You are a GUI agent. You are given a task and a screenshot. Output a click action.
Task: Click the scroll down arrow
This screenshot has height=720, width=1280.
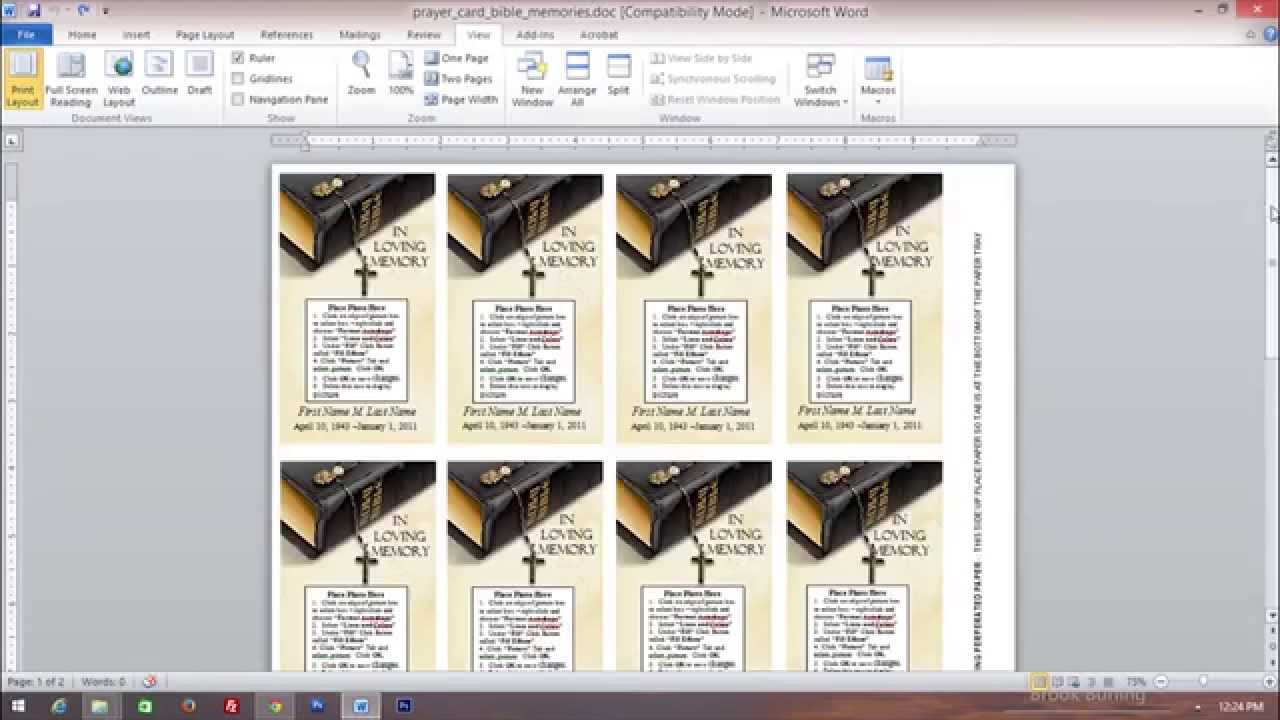[x=1272, y=616]
